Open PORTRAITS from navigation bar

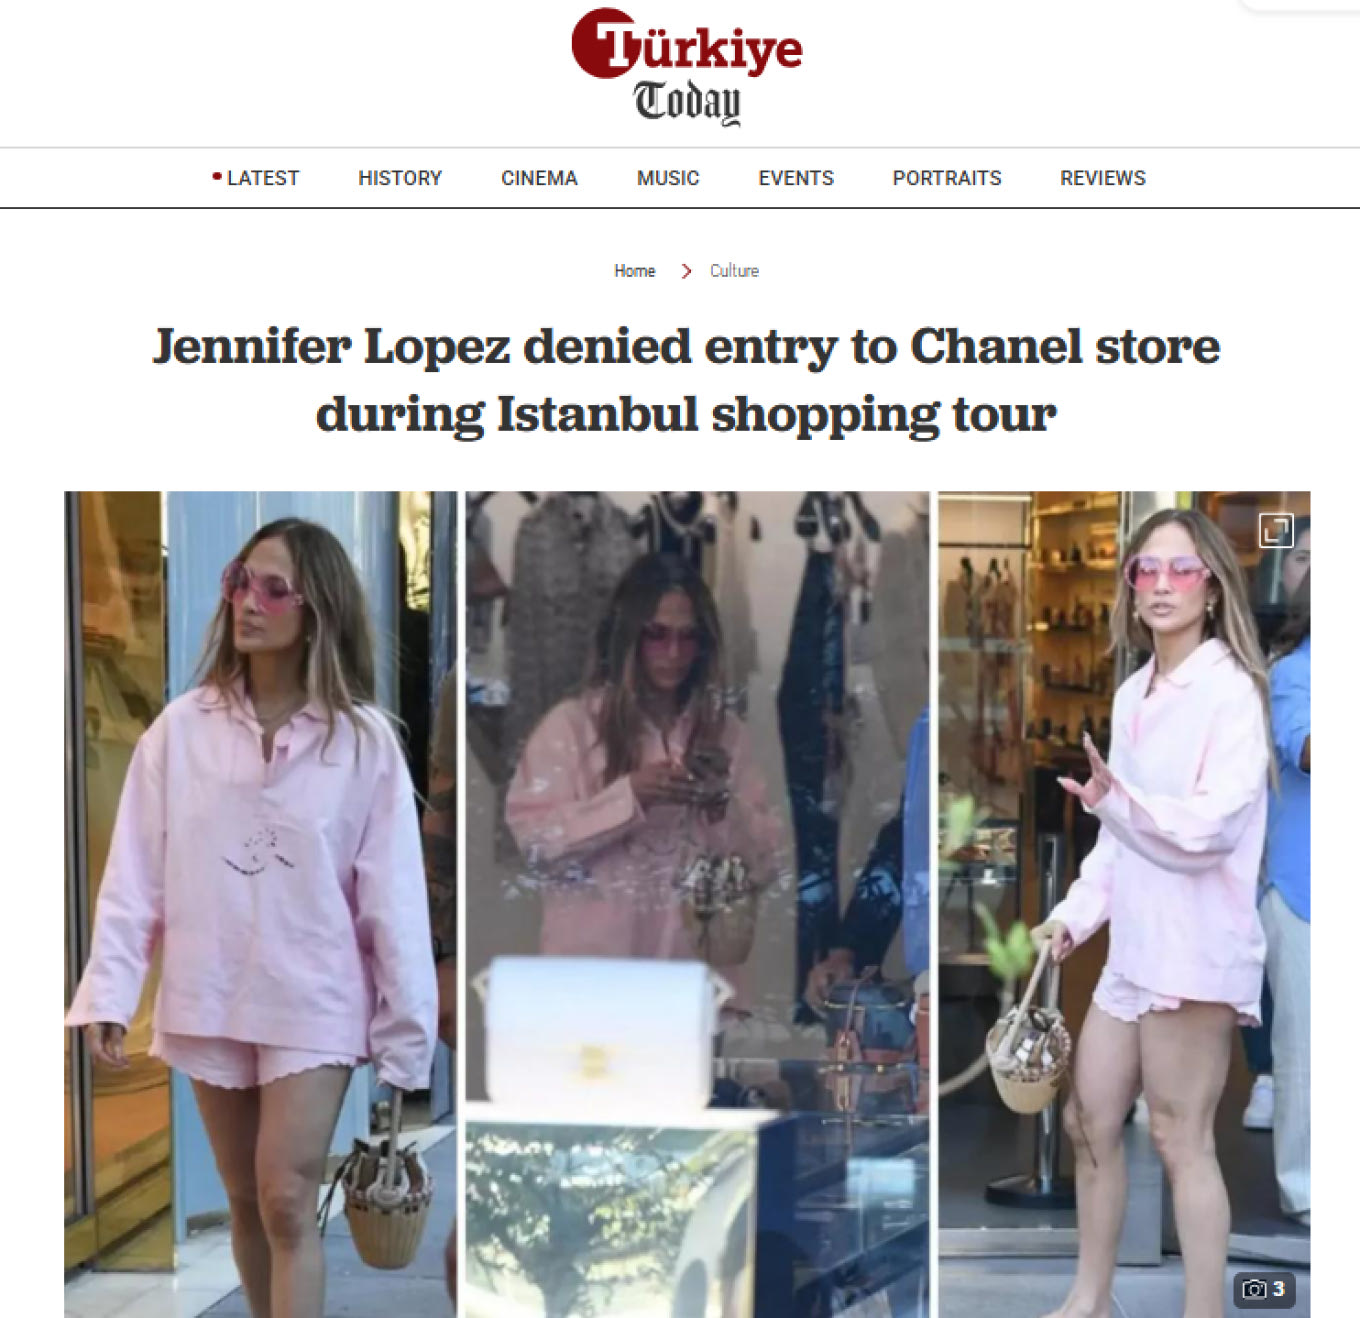click(947, 178)
